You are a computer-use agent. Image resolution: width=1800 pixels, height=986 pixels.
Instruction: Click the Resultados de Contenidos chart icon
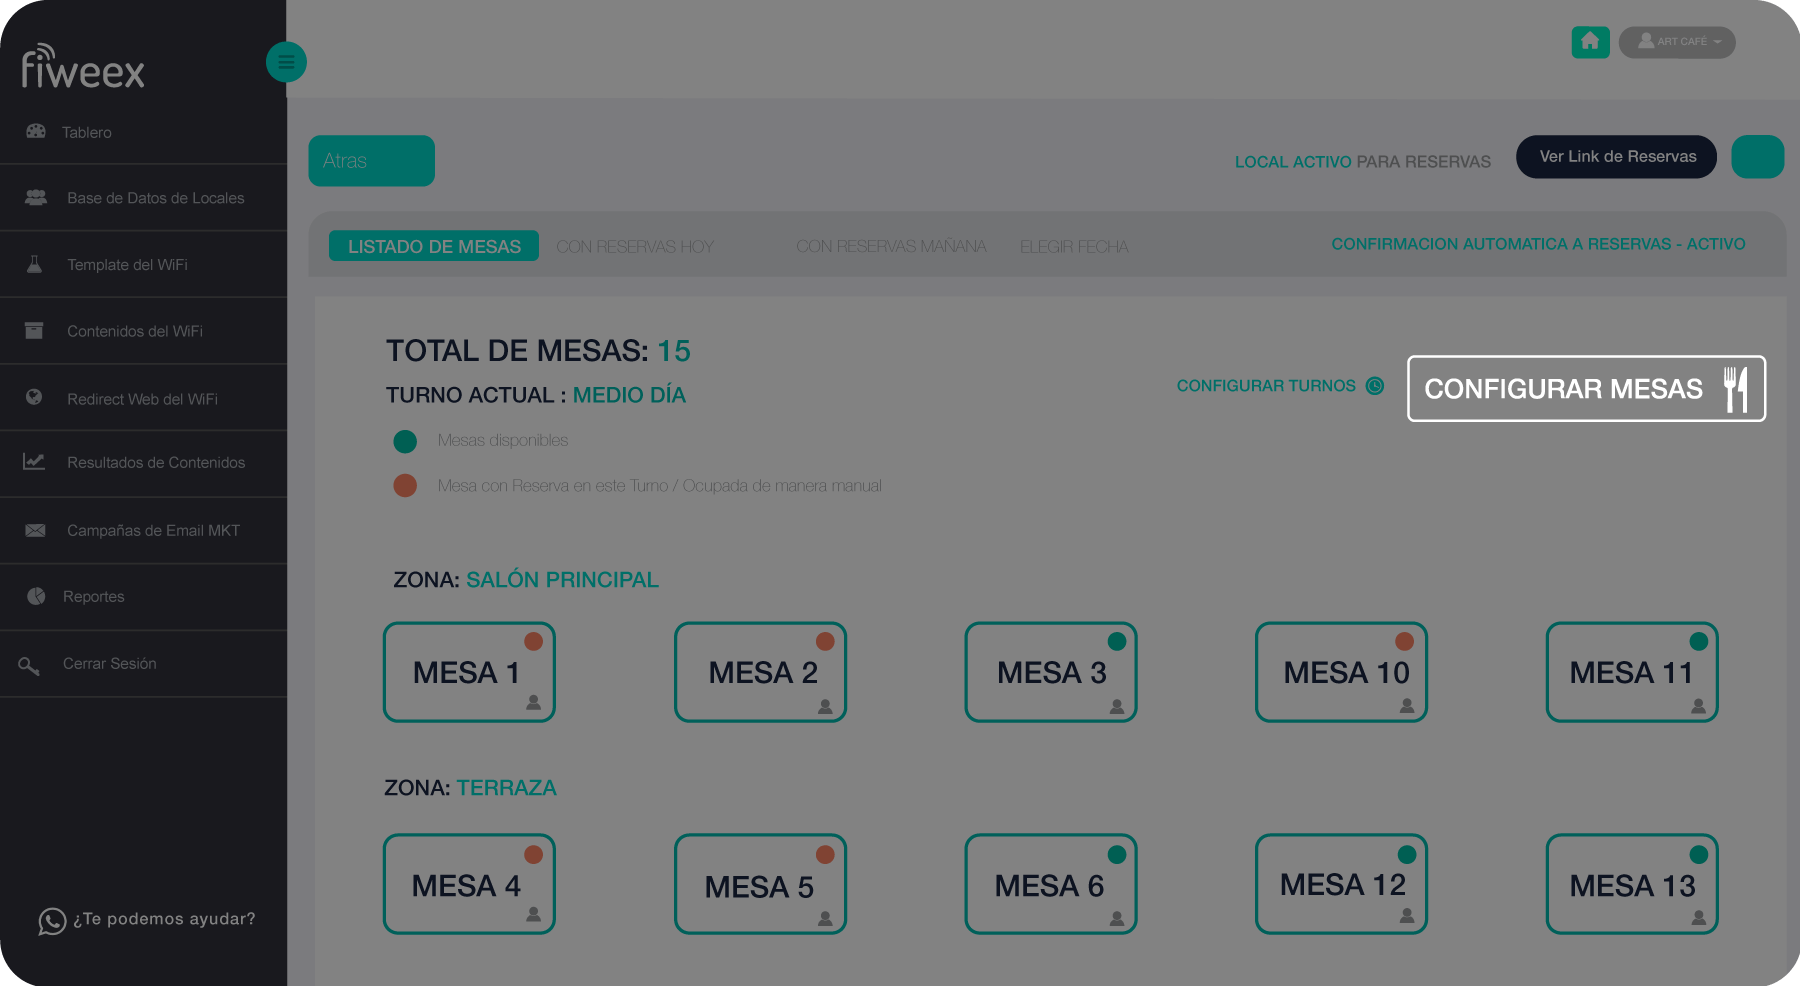[x=34, y=462]
